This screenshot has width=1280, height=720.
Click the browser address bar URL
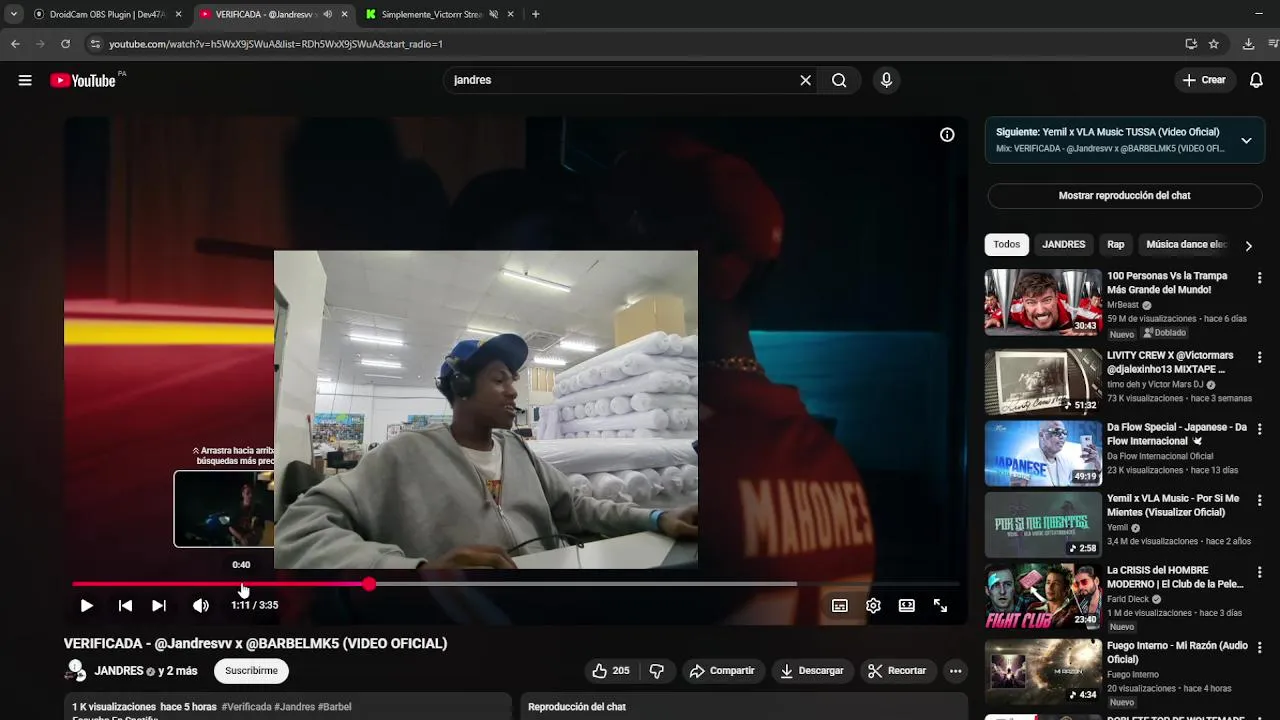click(276, 44)
